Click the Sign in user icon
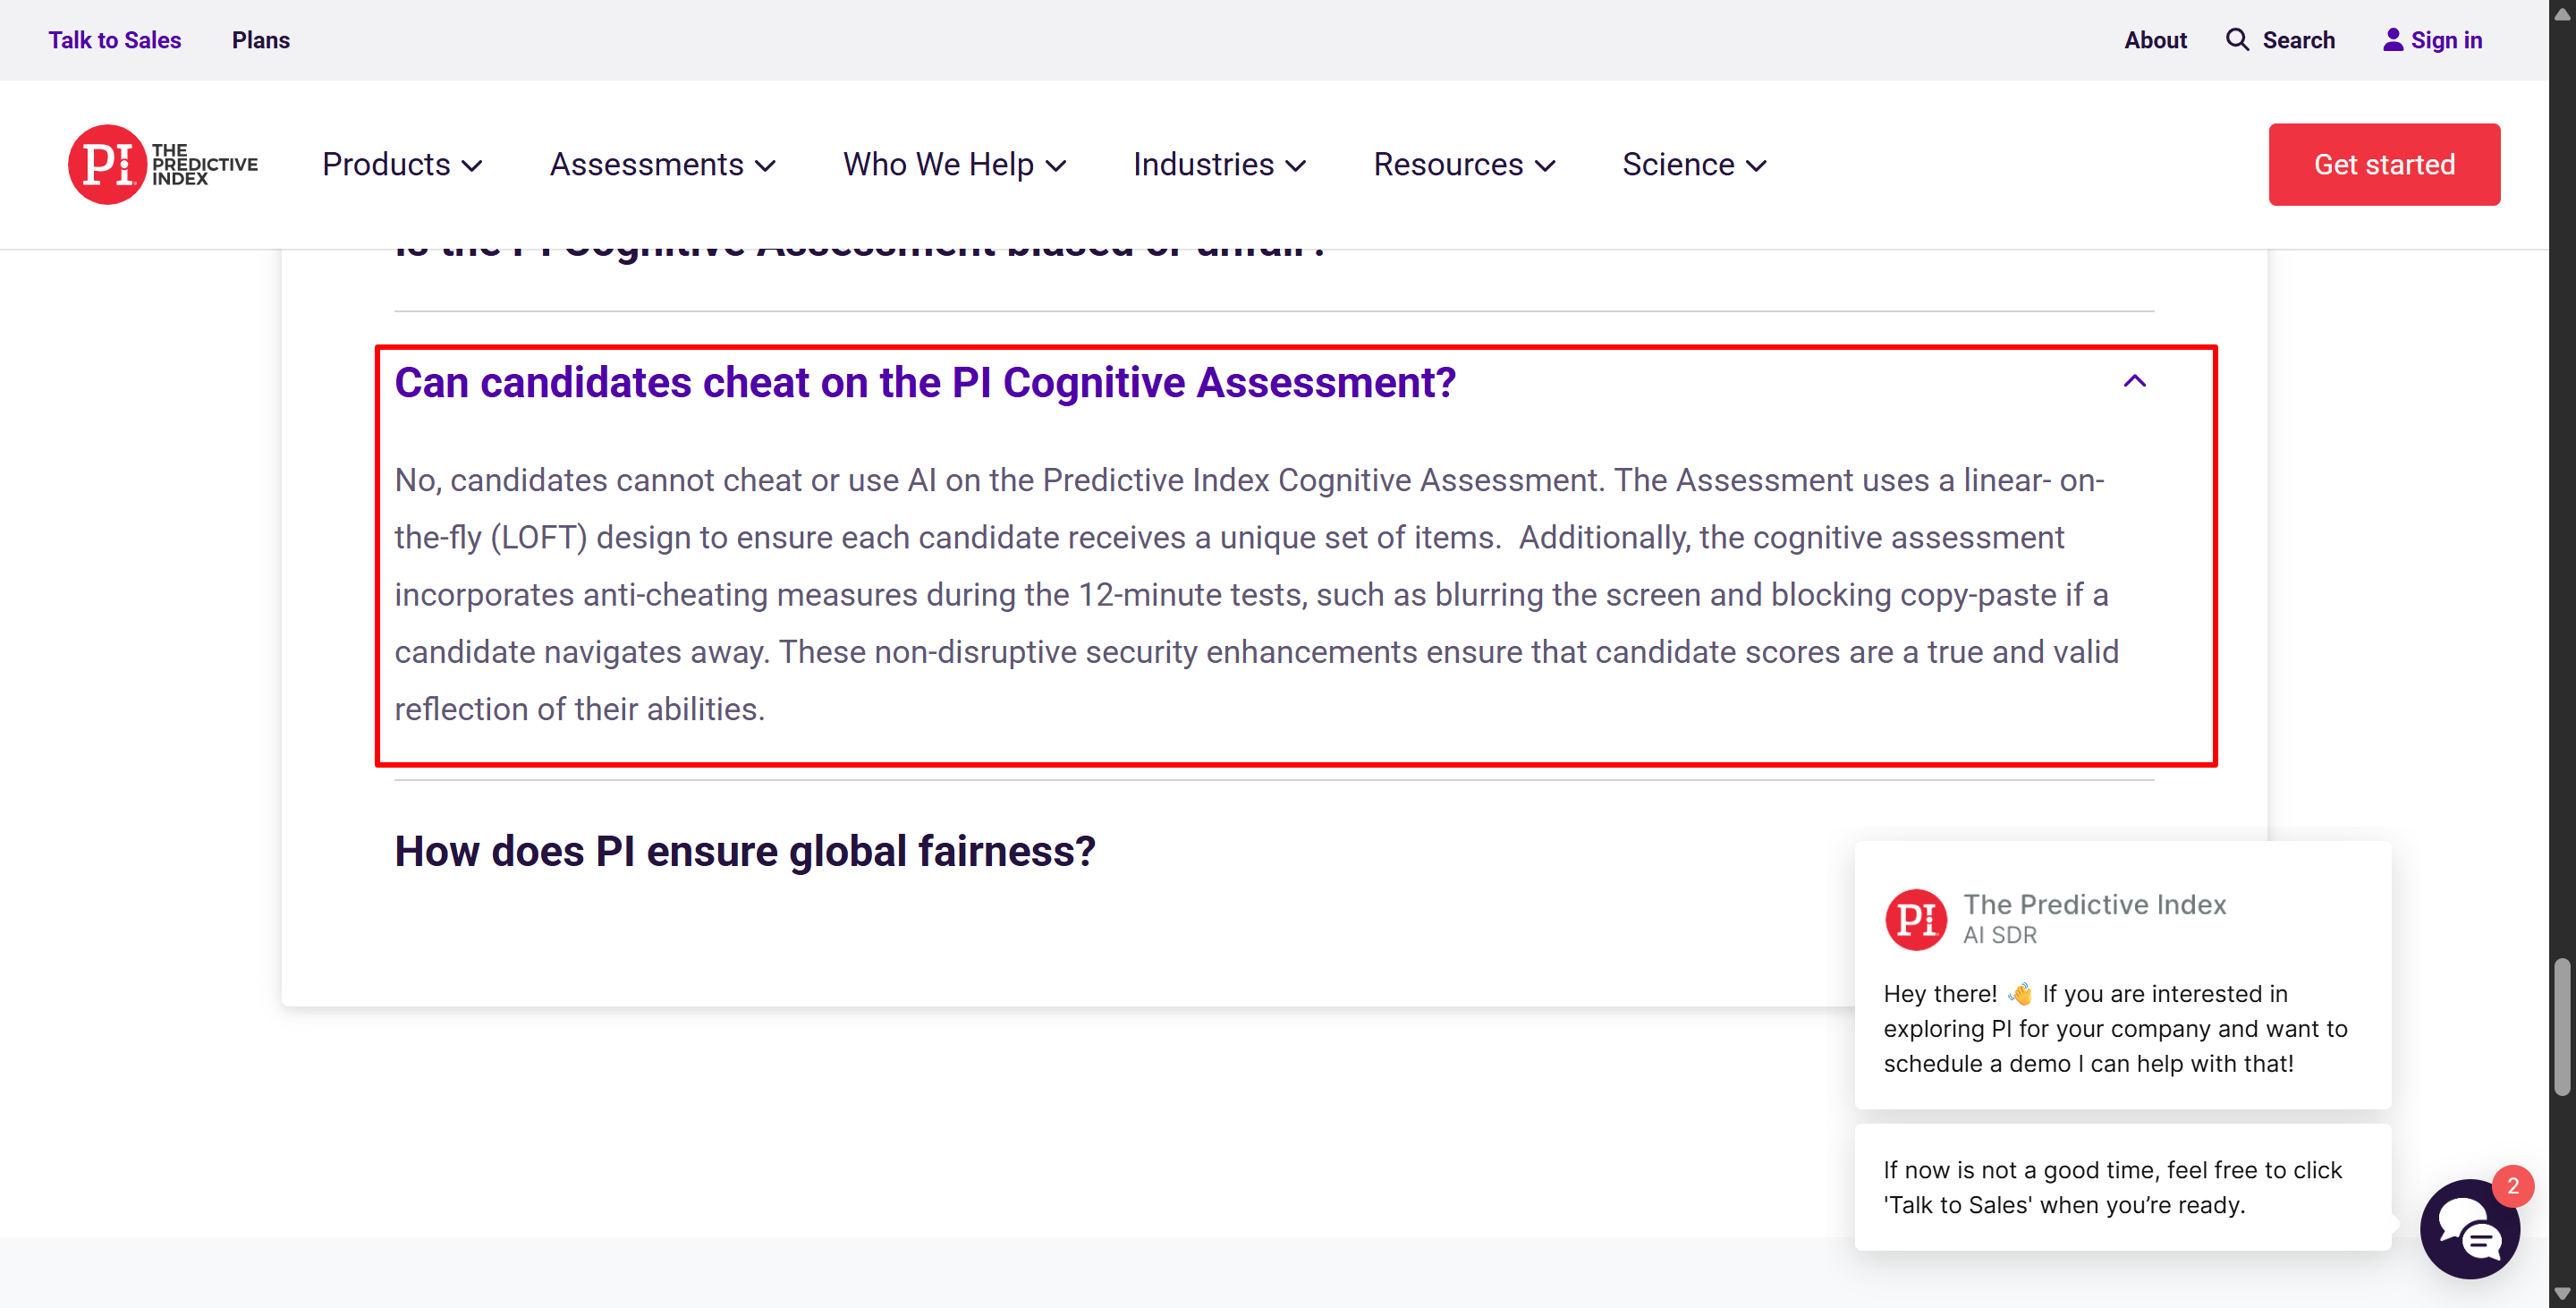2576x1308 pixels. coord(2393,40)
